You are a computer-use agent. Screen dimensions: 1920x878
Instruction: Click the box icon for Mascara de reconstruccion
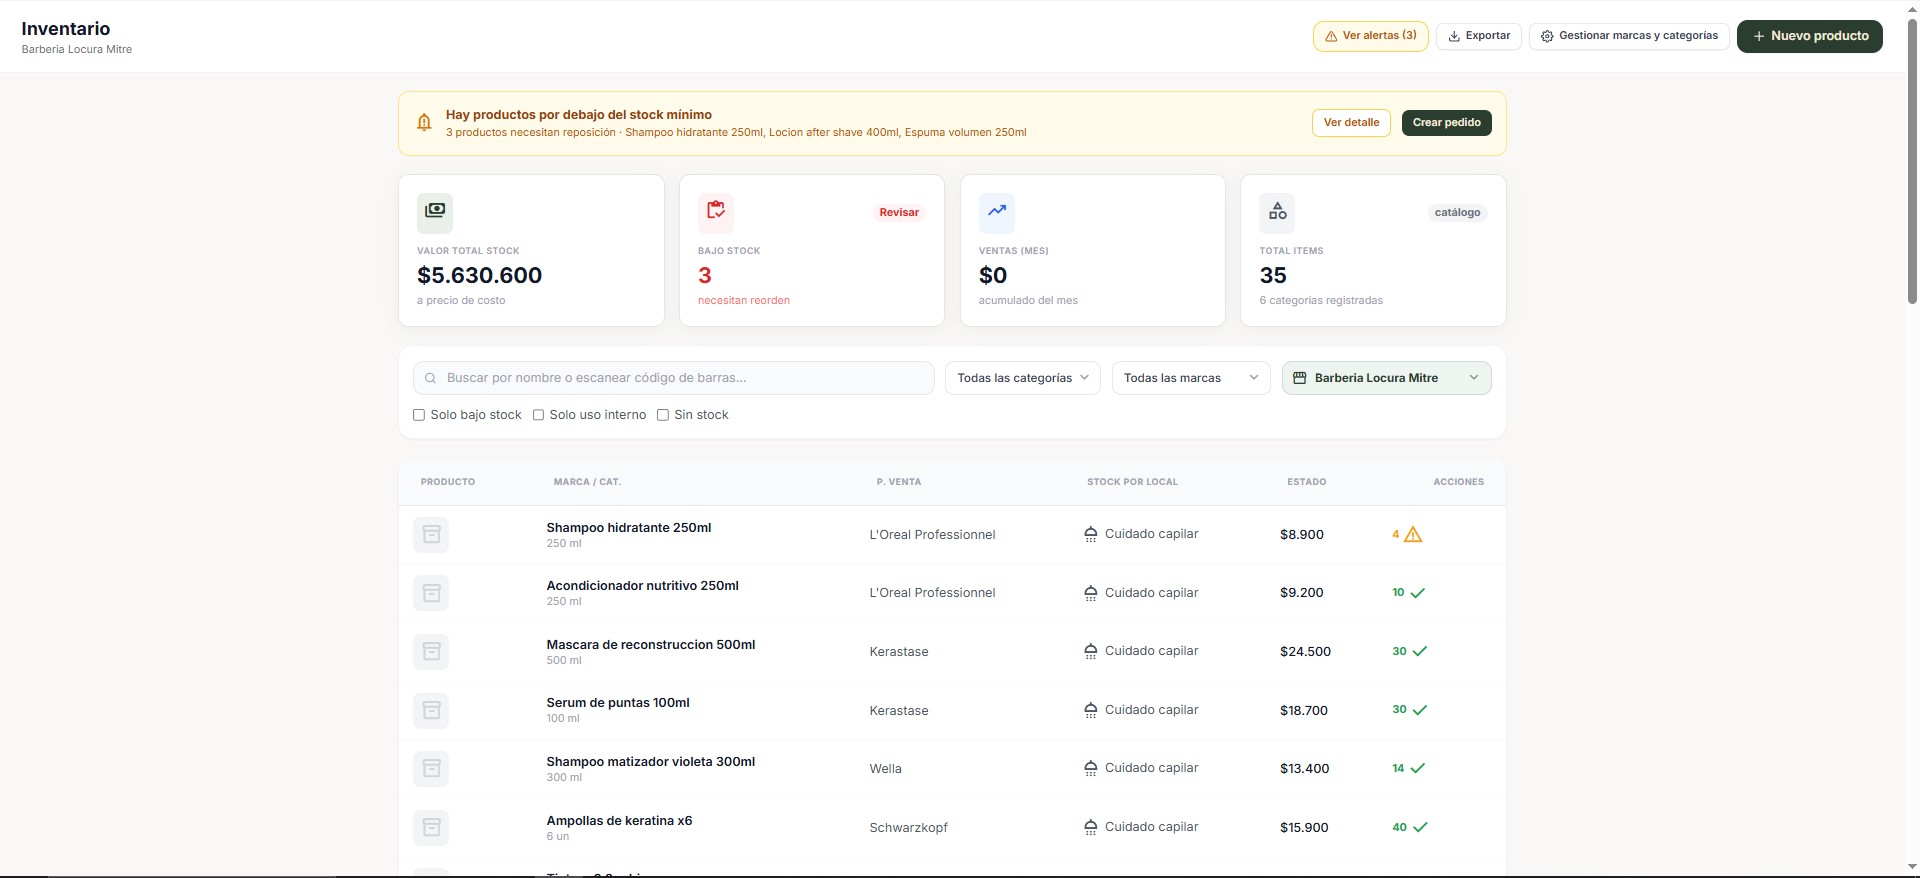[x=431, y=652]
